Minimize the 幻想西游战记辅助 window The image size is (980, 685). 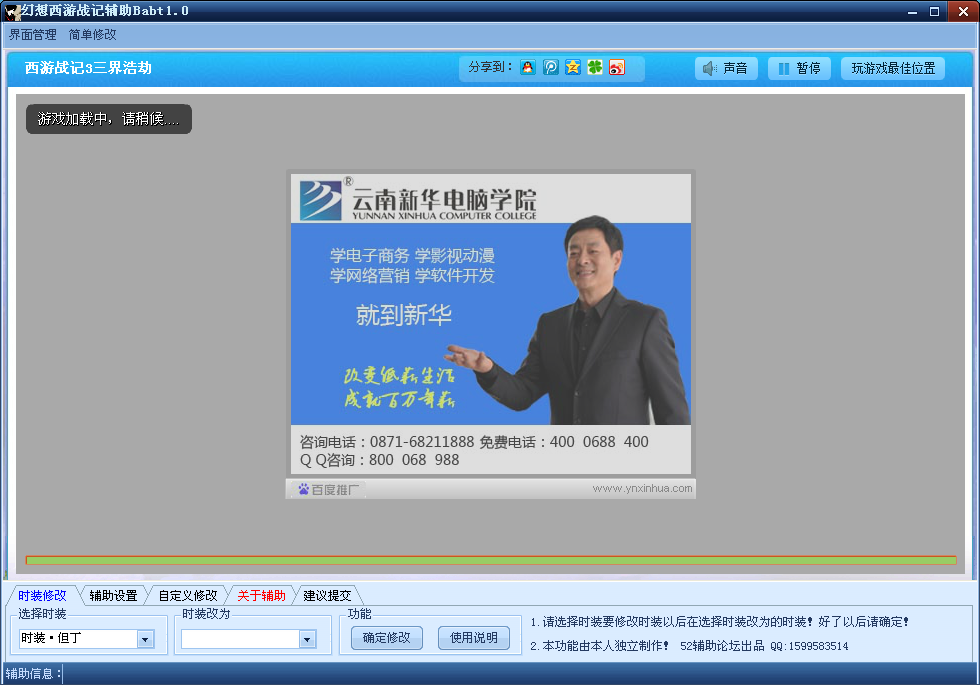tap(912, 11)
